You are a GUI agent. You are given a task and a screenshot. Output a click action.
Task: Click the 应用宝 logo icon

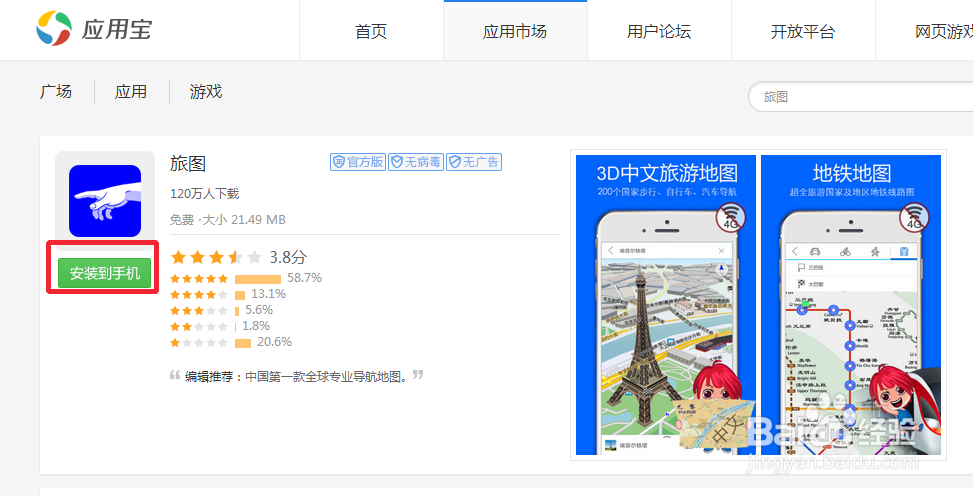tap(54, 29)
